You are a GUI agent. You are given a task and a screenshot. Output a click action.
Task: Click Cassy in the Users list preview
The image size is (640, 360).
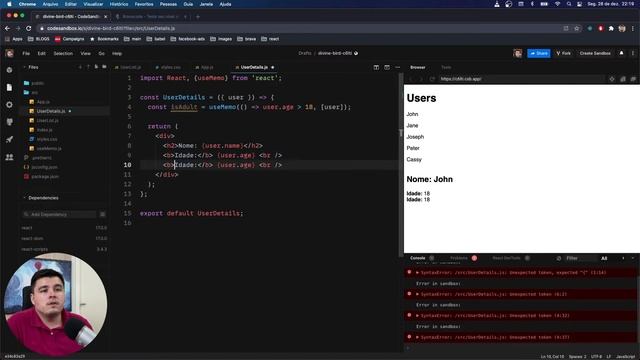click(413, 160)
